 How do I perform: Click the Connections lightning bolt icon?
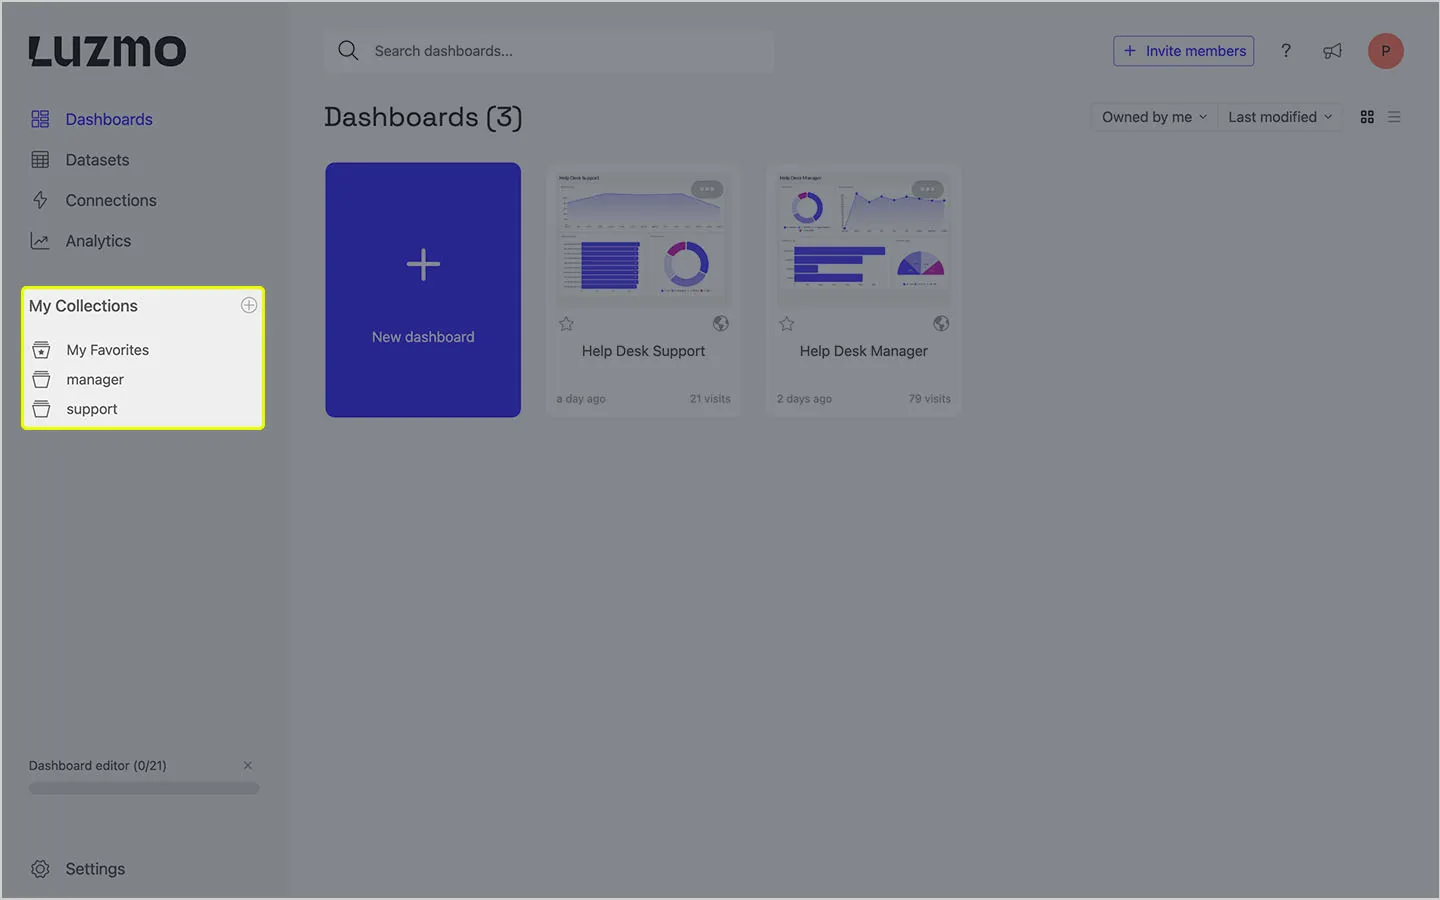coord(40,200)
